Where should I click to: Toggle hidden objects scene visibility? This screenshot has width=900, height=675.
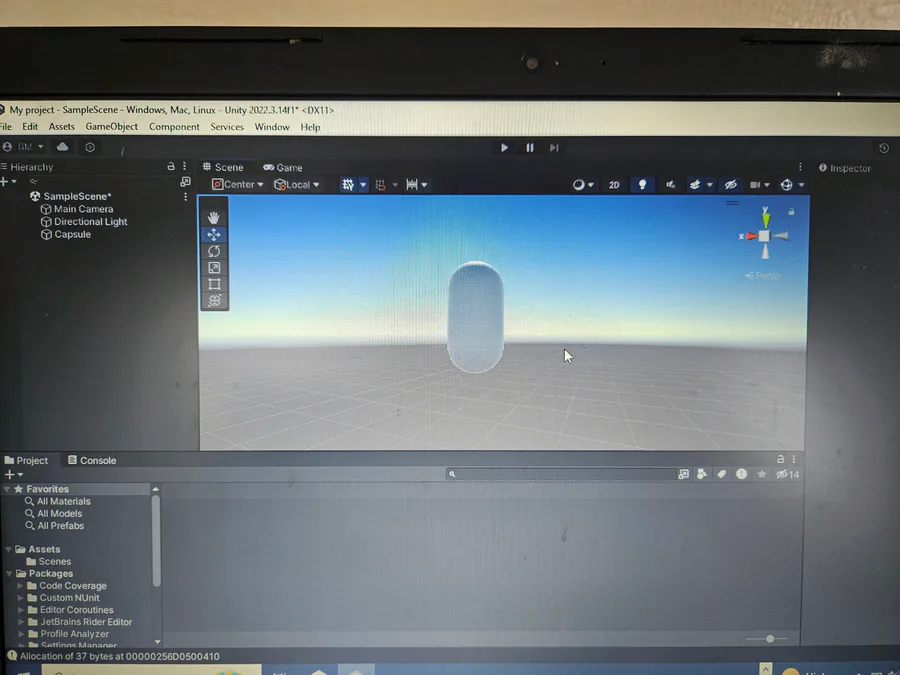(730, 184)
